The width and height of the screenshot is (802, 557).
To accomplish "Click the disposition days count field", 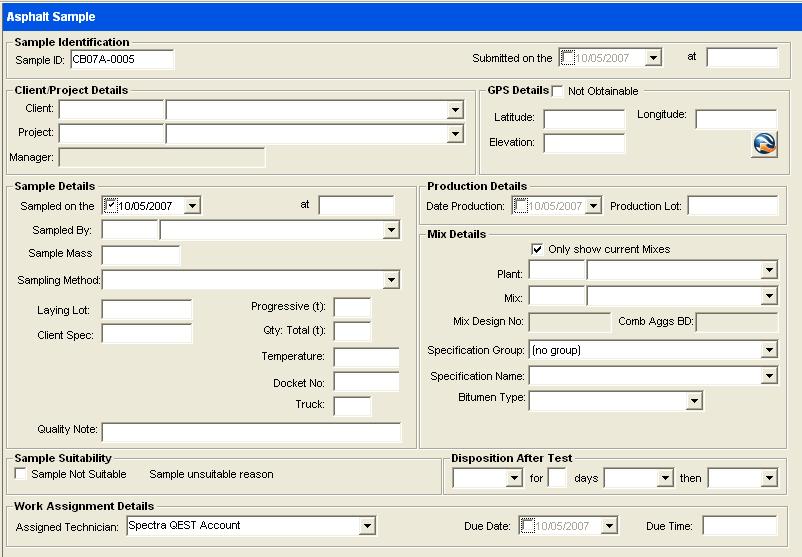I will click(557, 478).
